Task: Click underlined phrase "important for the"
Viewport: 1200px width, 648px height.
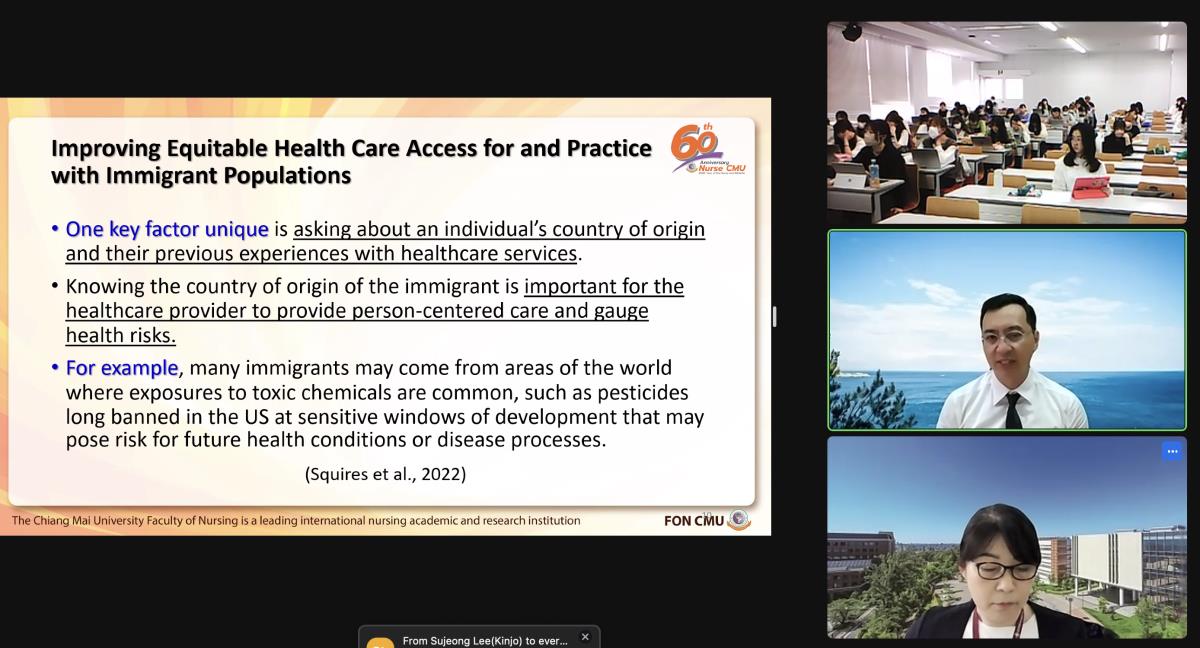Action: coord(604,286)
